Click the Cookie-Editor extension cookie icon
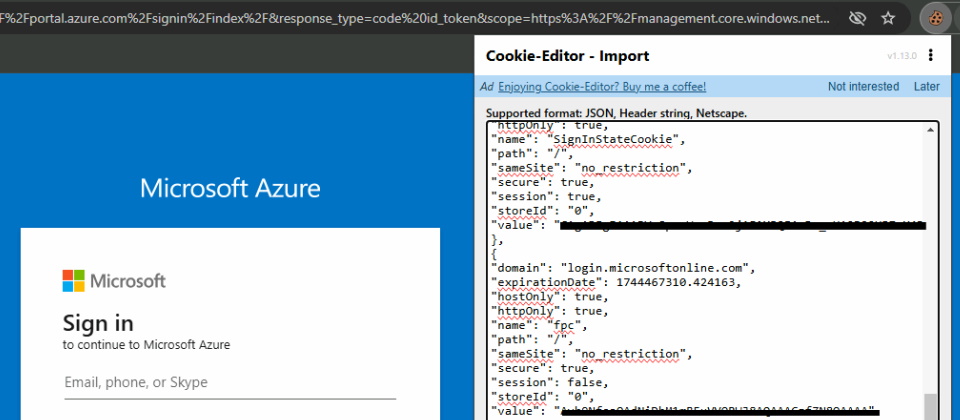 pyautogui.click(x=935, y=18)
